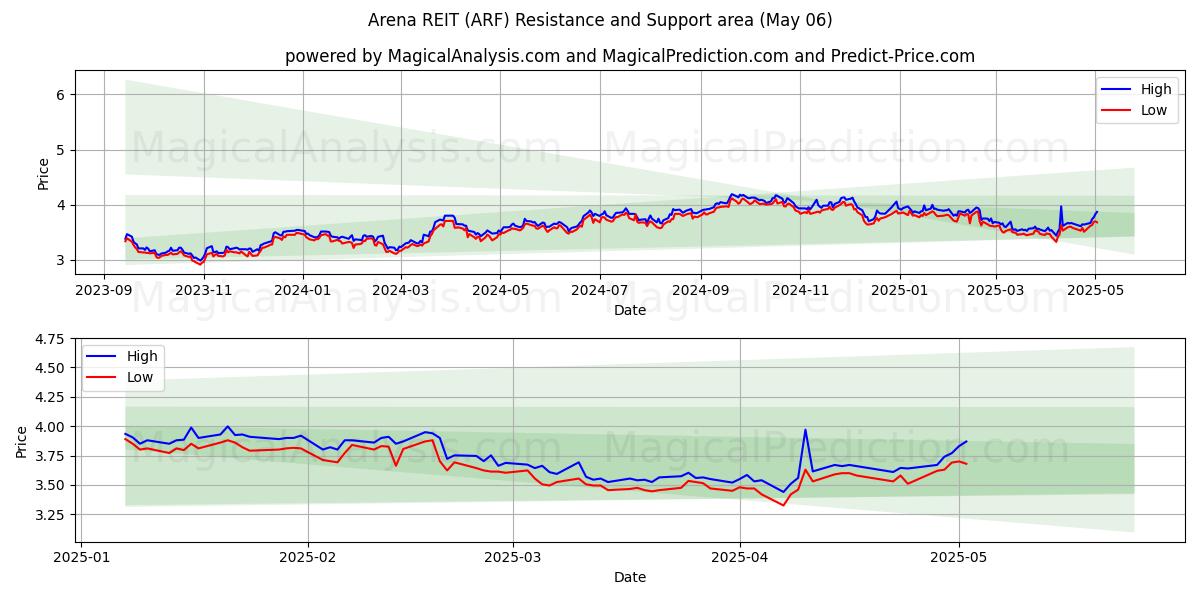Viewport: 1200px width, 600px height.
Task: Click the '4.00' price tick on bottom chart
Action: pos(50,427)
